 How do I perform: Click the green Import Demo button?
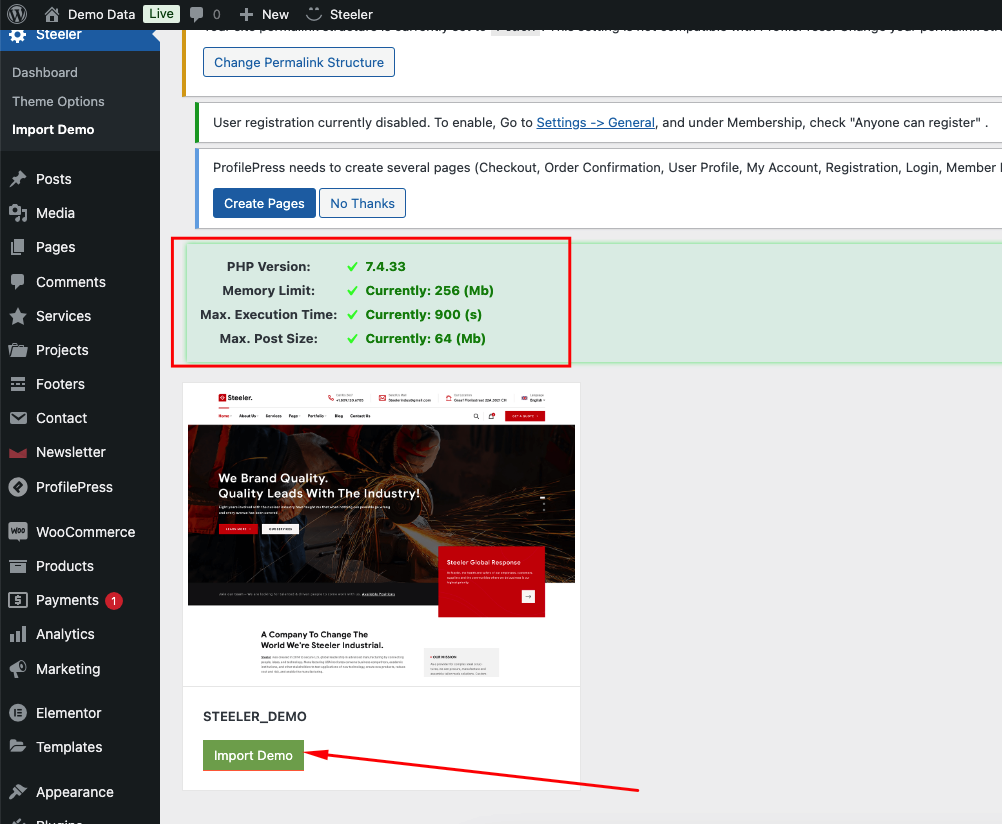253,756
